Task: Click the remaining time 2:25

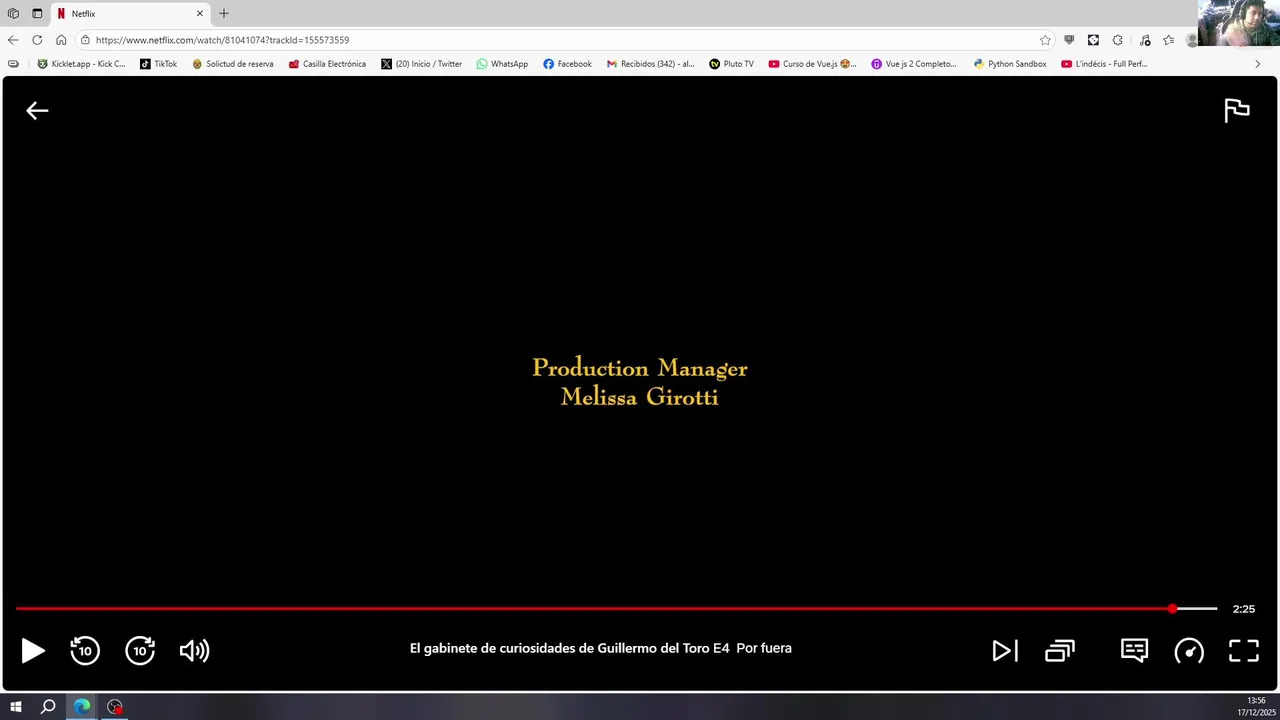Action: (x=1243, y=609)
